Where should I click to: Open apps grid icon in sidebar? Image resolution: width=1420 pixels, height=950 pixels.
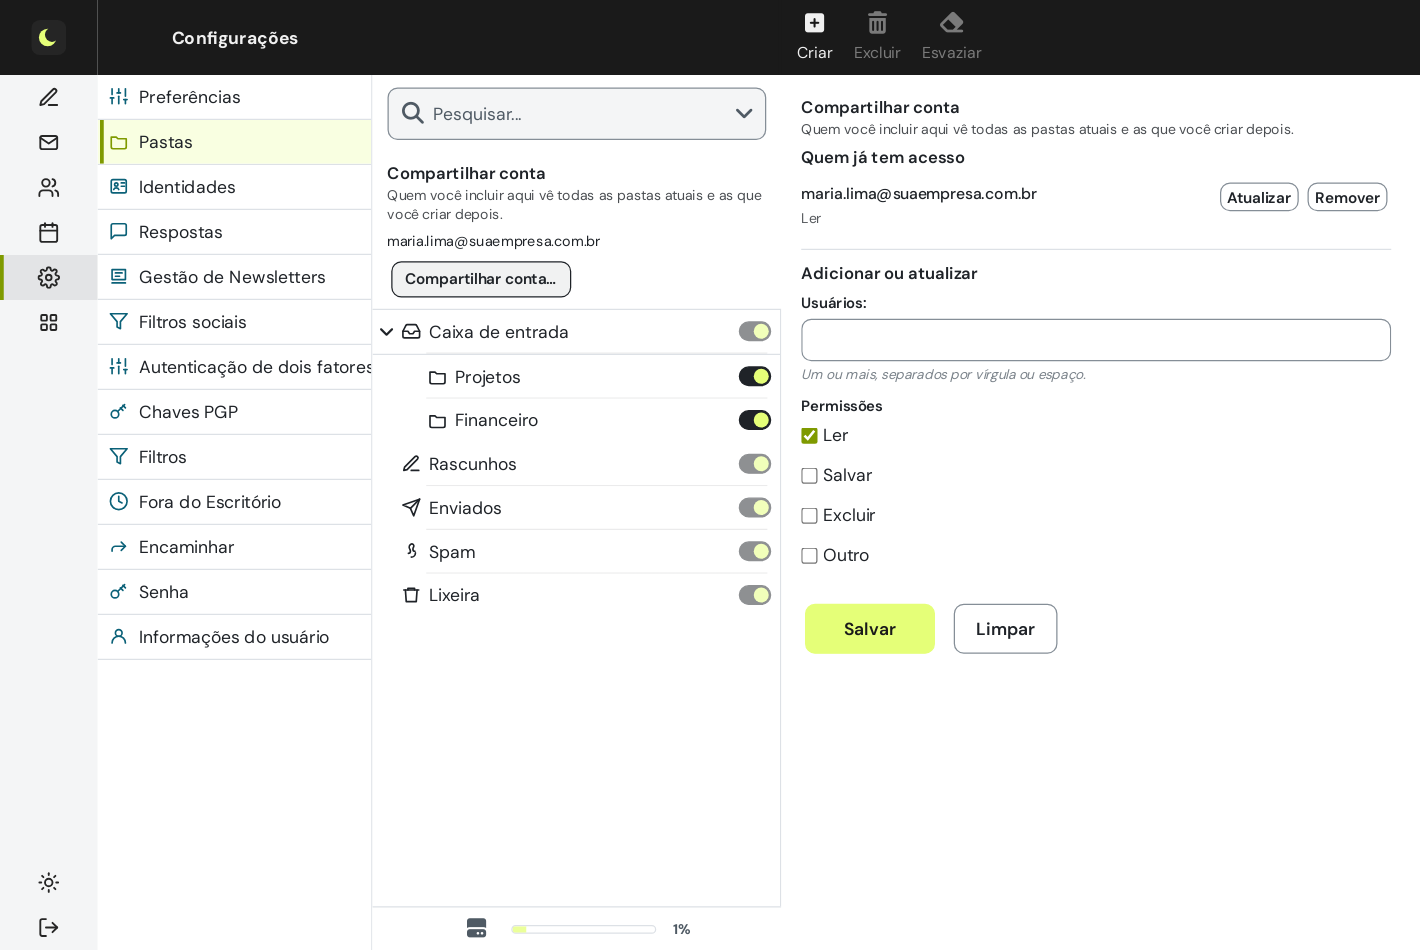pos(48,322)
